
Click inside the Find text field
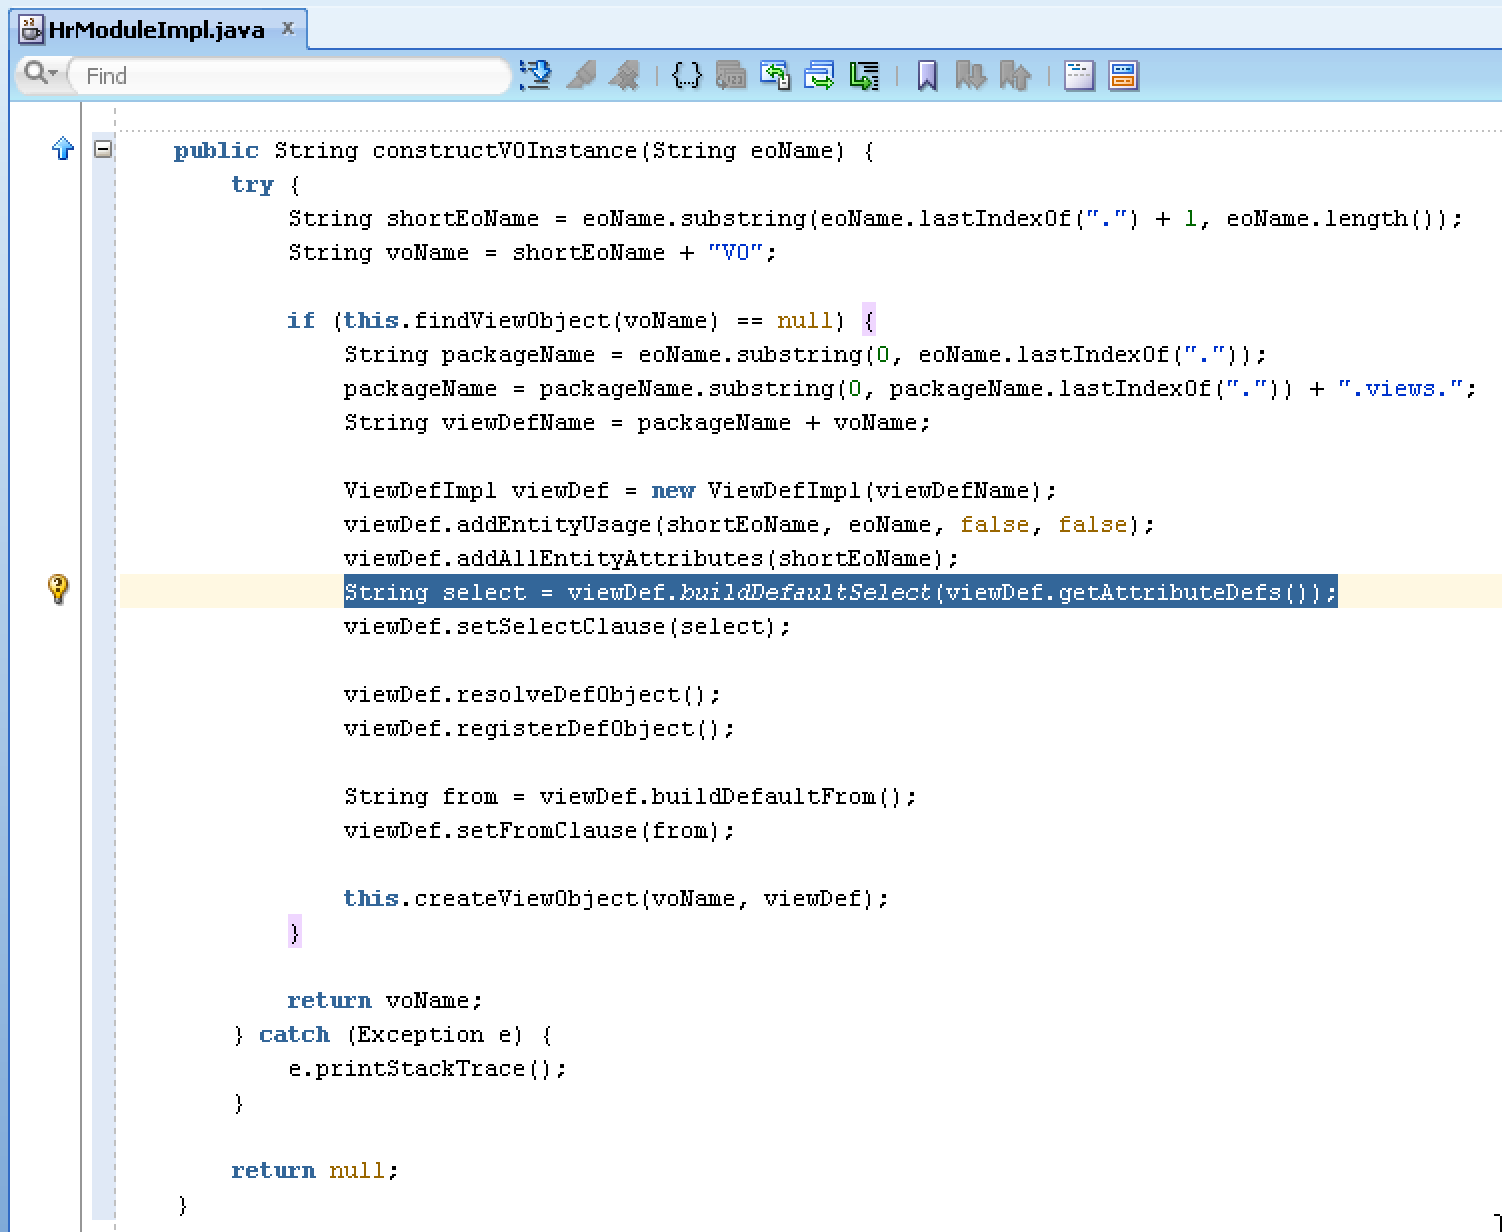coord(290,75)
